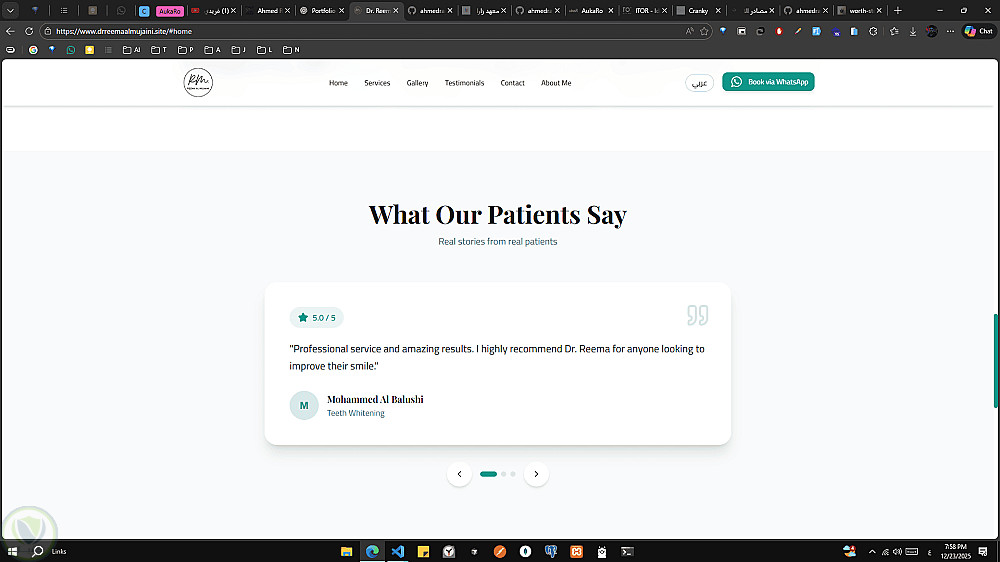Click Book via WhatsApp button
Viewport: 1000px width, 562px height.
[x=768, y=82]
